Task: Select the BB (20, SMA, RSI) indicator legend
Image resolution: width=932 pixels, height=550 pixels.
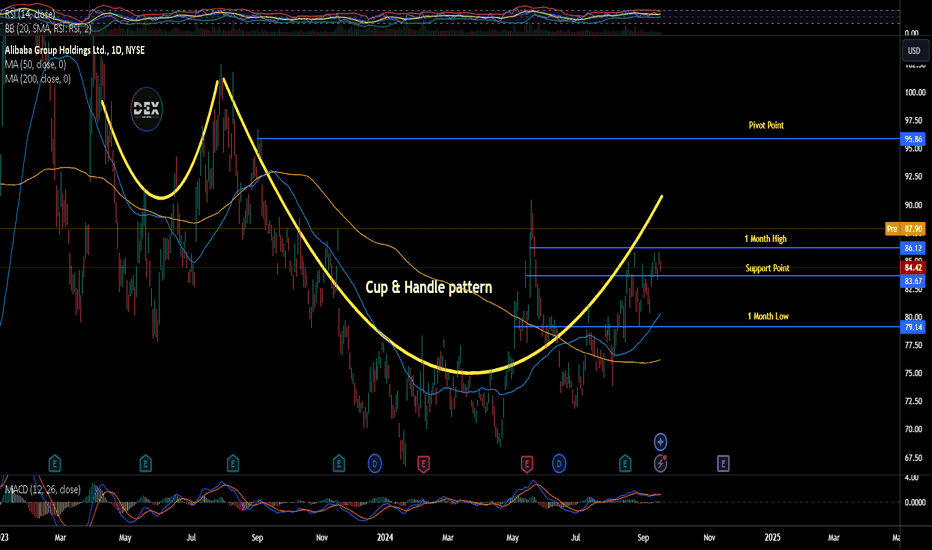Action: (x=48, y=28)
